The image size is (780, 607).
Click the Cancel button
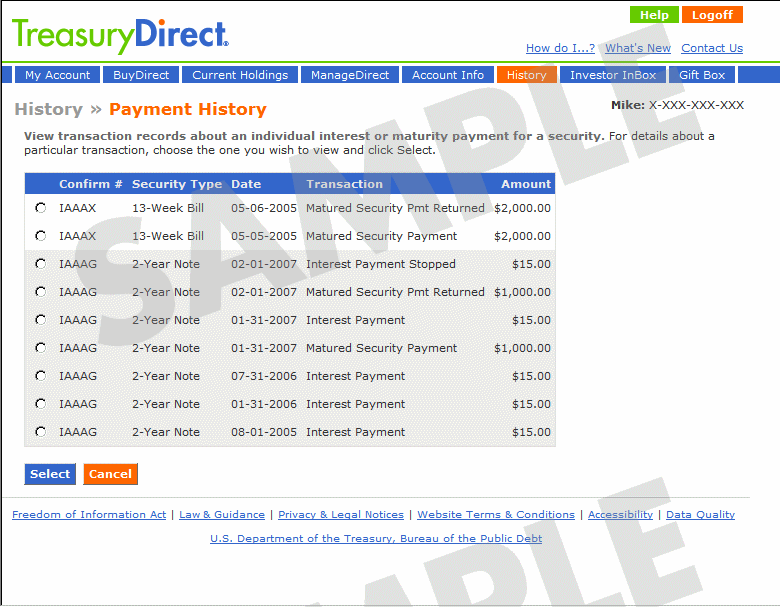110,474
